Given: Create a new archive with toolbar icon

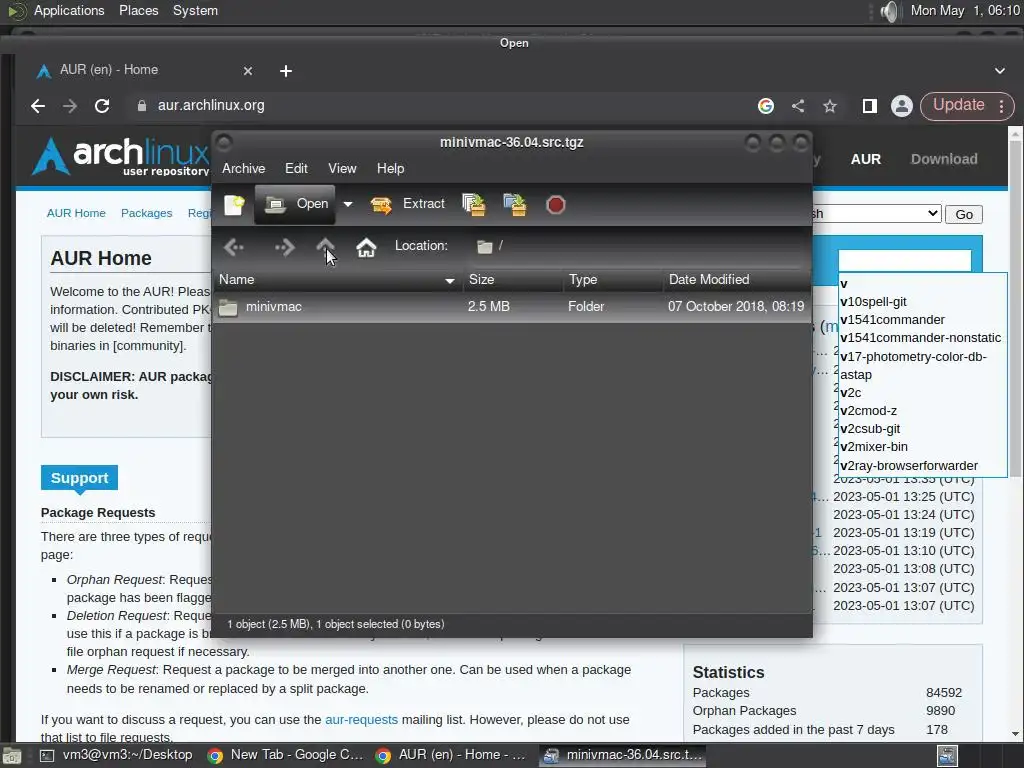Looking at the screenshot, I should point(234,204).
